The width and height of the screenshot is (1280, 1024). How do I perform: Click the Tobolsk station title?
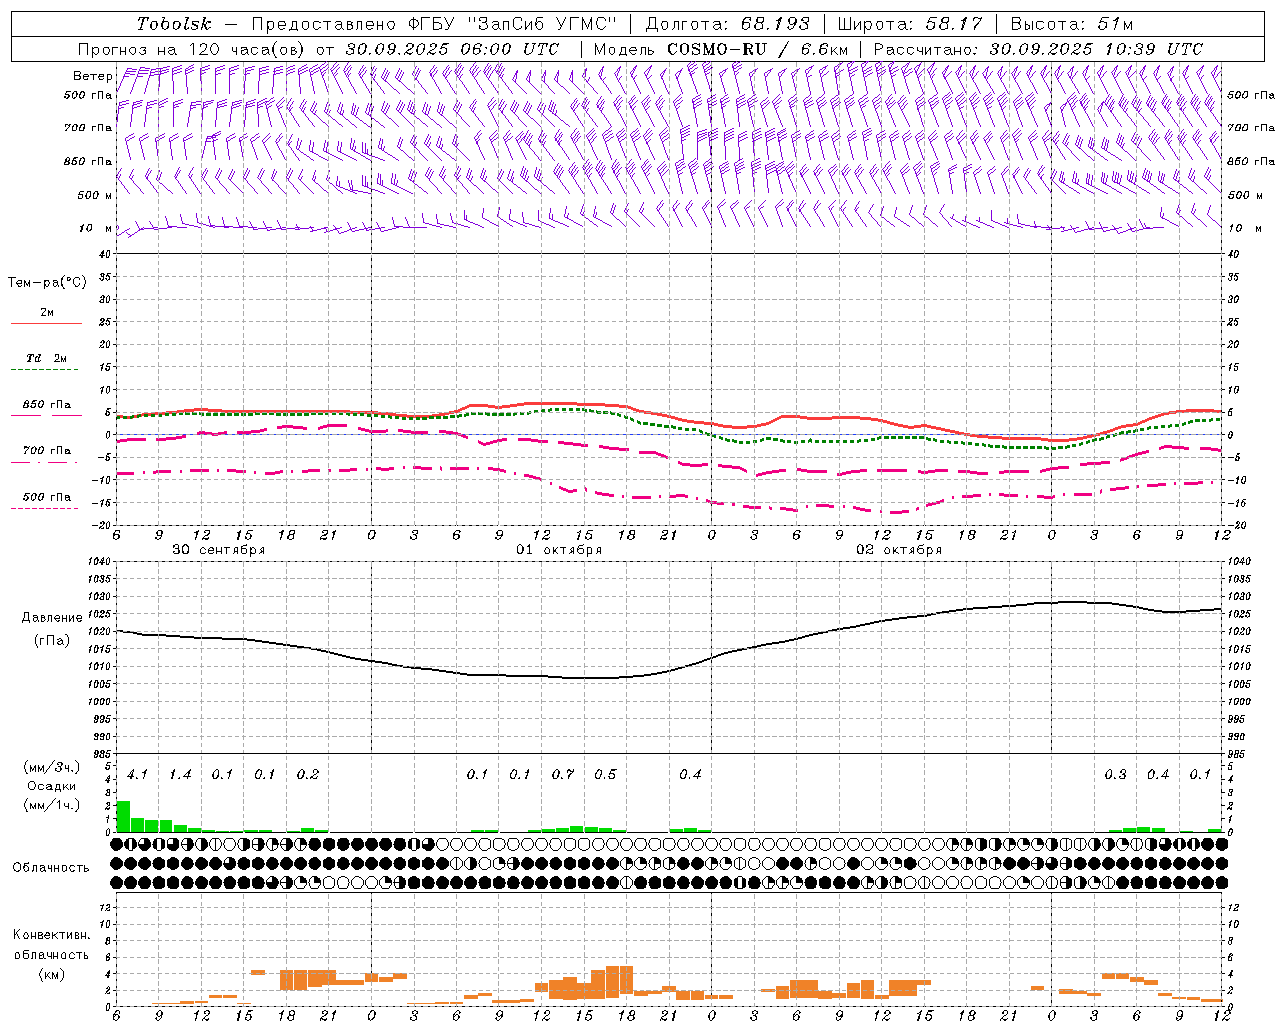tap(174, 24)
